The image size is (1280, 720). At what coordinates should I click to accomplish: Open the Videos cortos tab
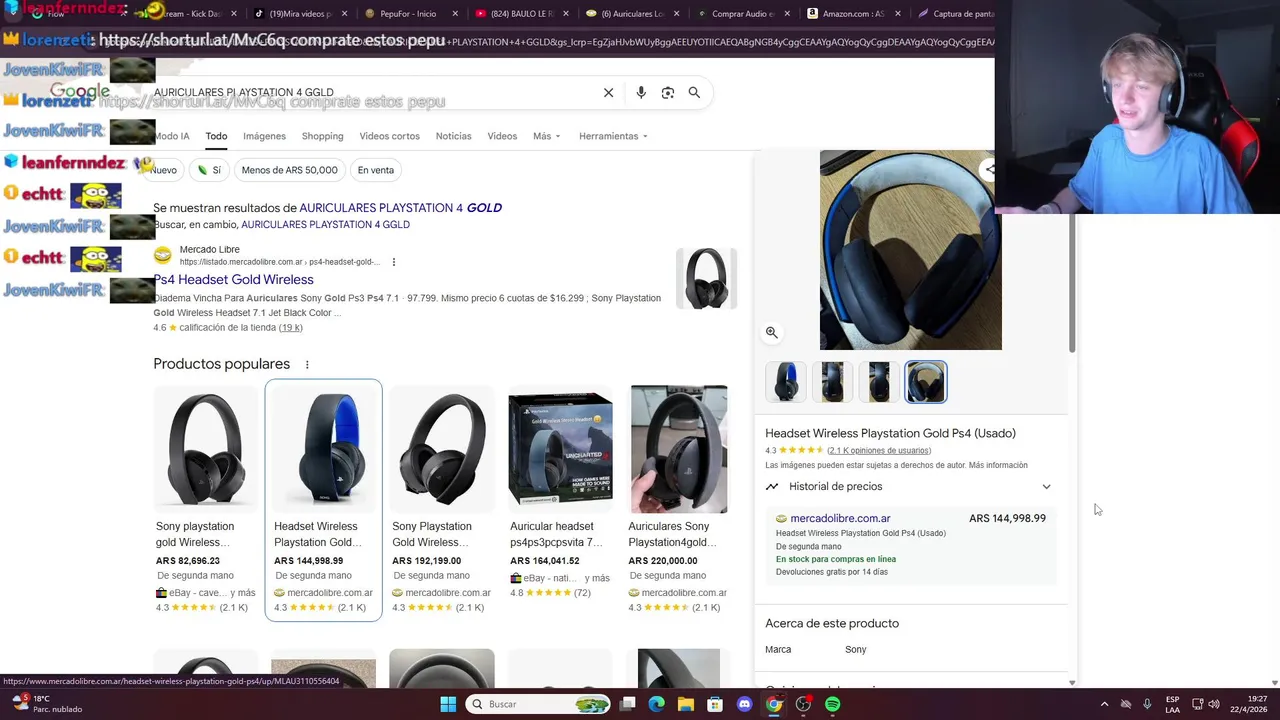[389, 136]
